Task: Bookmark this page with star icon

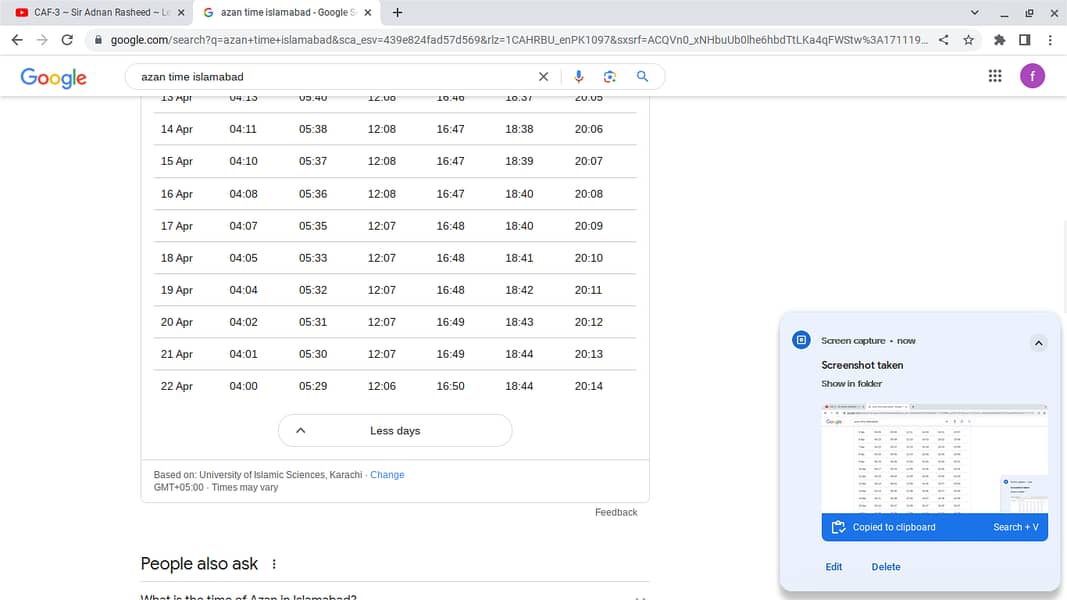Action: pos(968,40)
